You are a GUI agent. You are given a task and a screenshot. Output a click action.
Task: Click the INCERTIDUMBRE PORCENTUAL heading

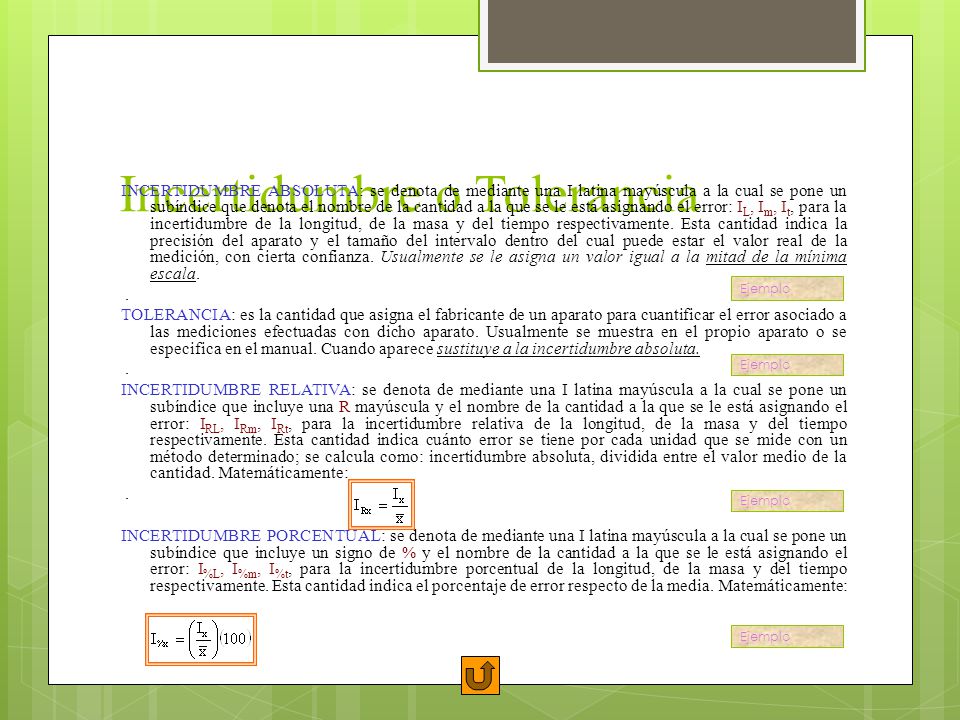click(x=252, y=536)
